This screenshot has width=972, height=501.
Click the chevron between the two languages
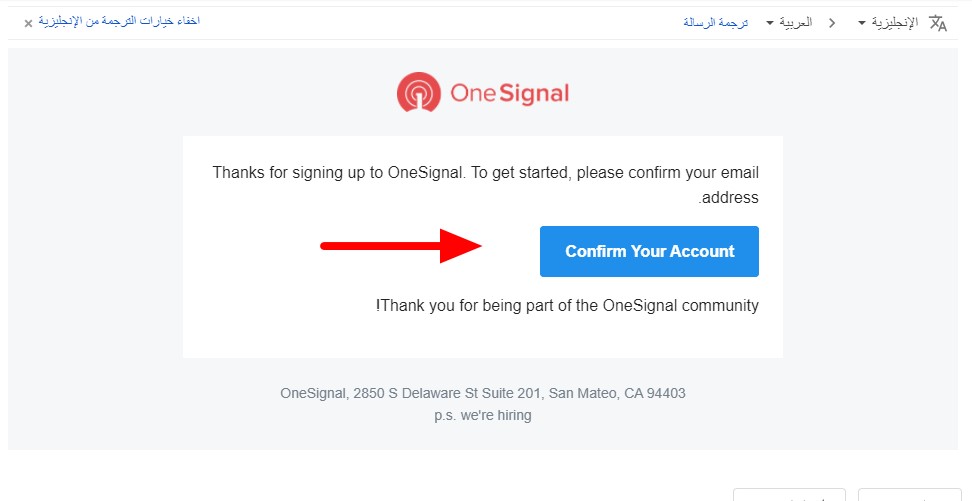tap(832, 22)
